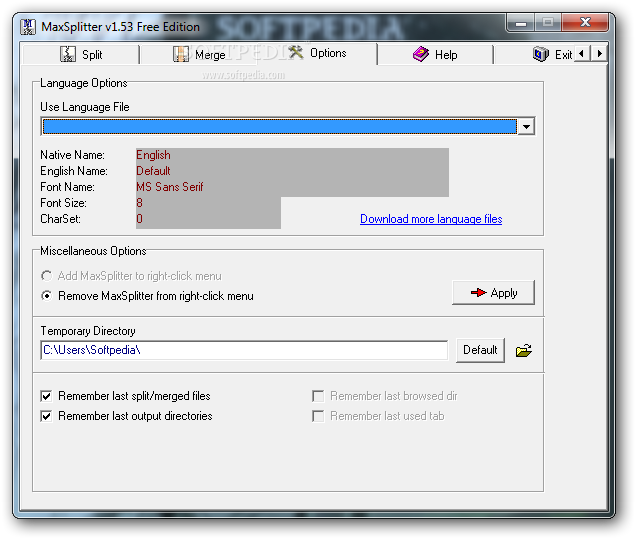636x539 pixels.
Task: Close the MaxSplitter window
Action: pos(585,22)
